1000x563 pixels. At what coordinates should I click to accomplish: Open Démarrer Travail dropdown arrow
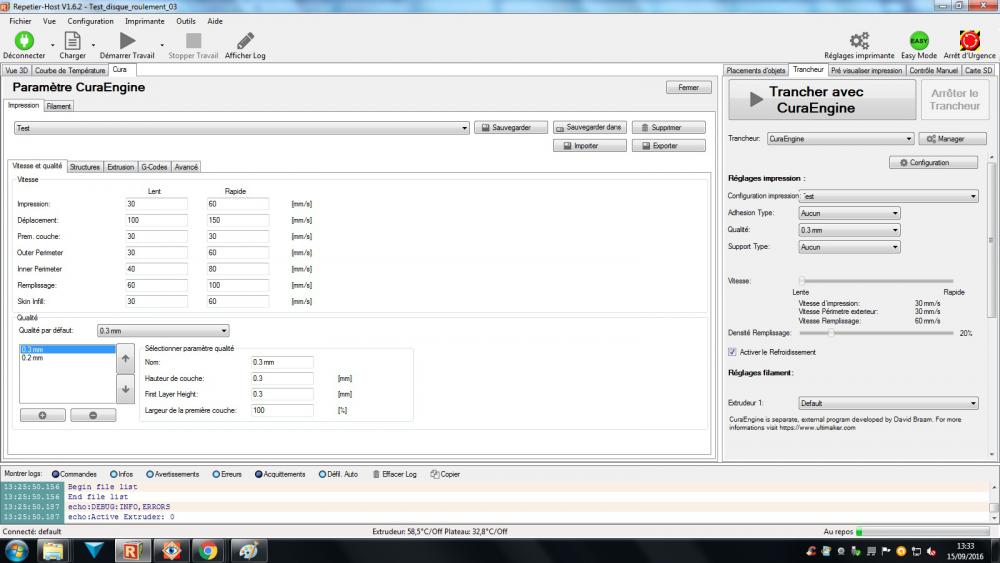(x=162, y=45)
